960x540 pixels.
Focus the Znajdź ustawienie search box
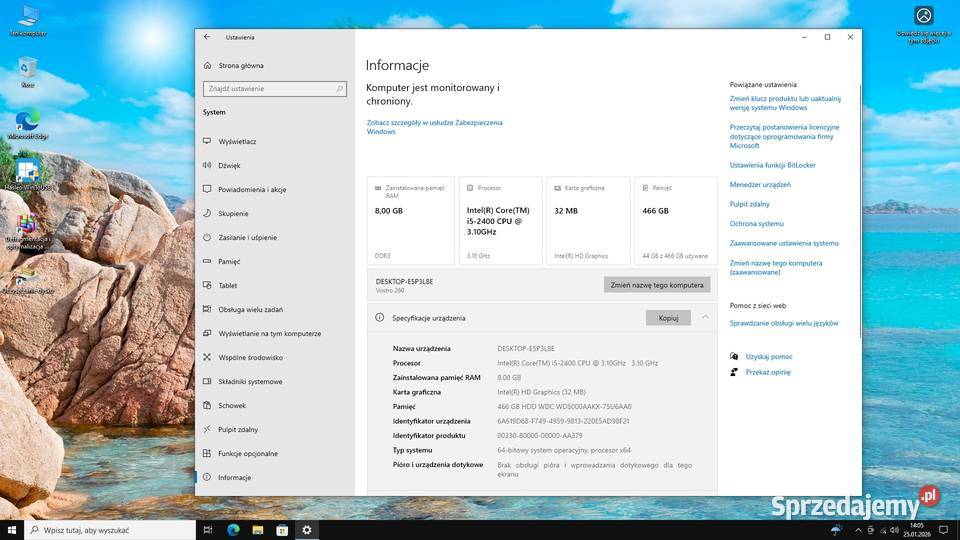[x=274, y=89]
